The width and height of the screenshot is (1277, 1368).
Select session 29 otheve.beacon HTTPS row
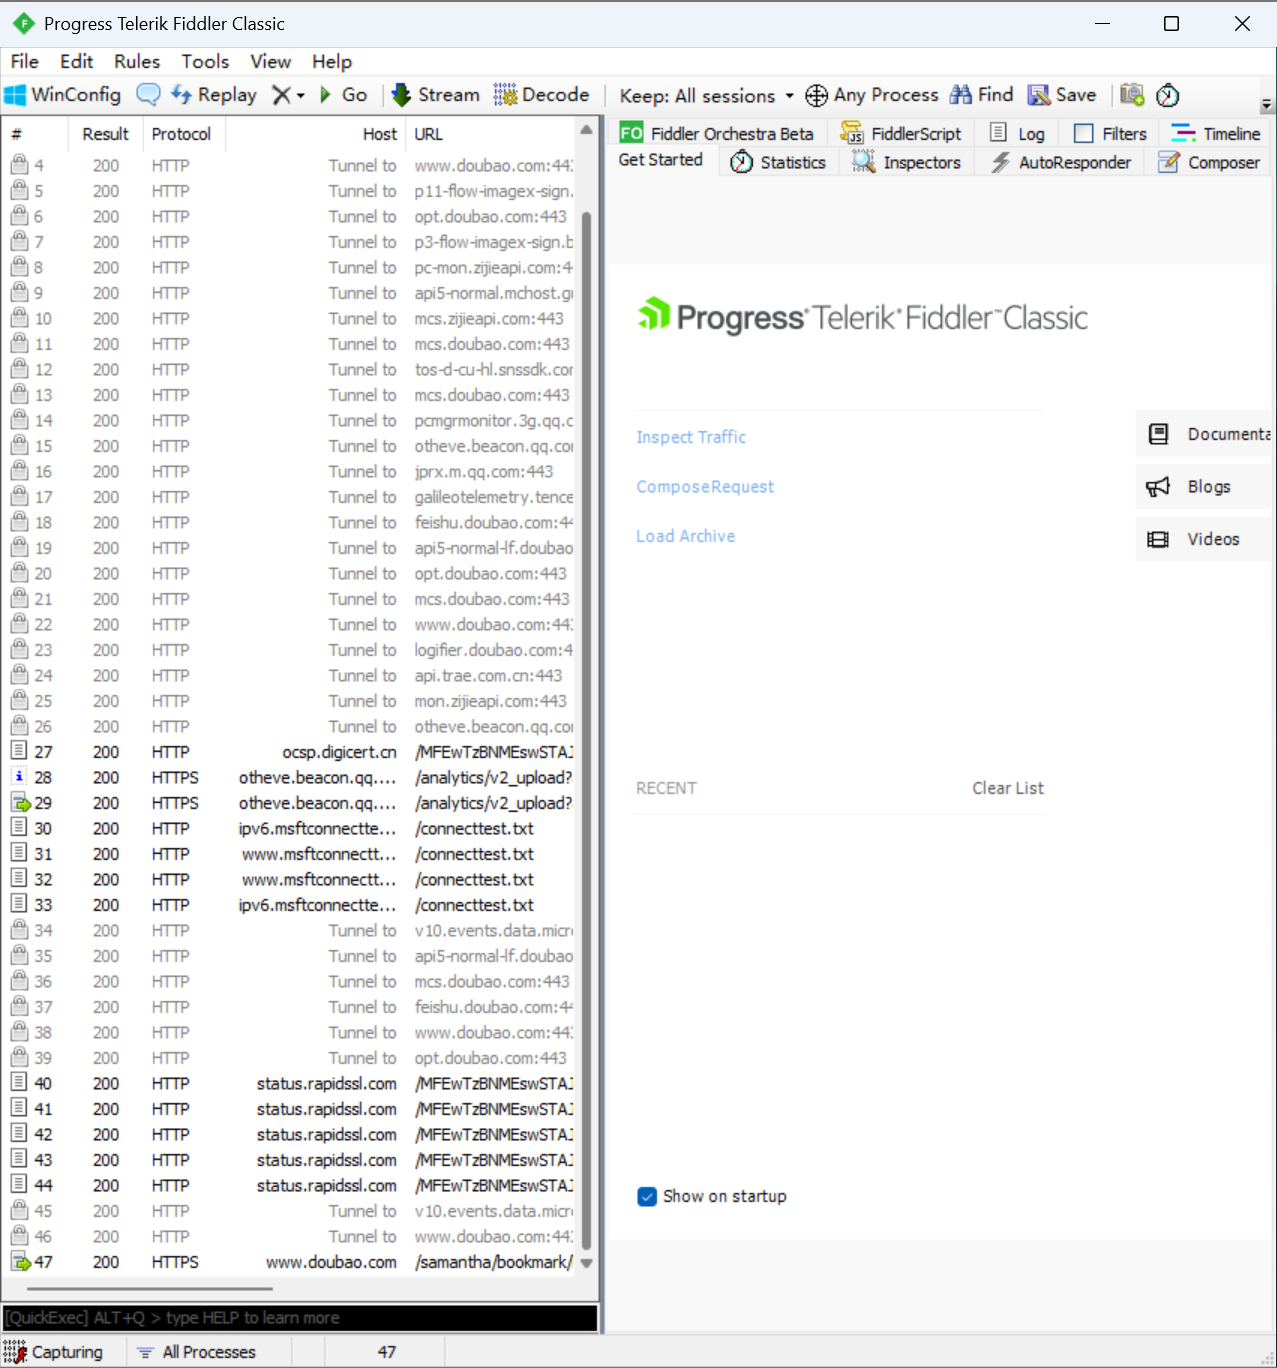coord(290,803)
